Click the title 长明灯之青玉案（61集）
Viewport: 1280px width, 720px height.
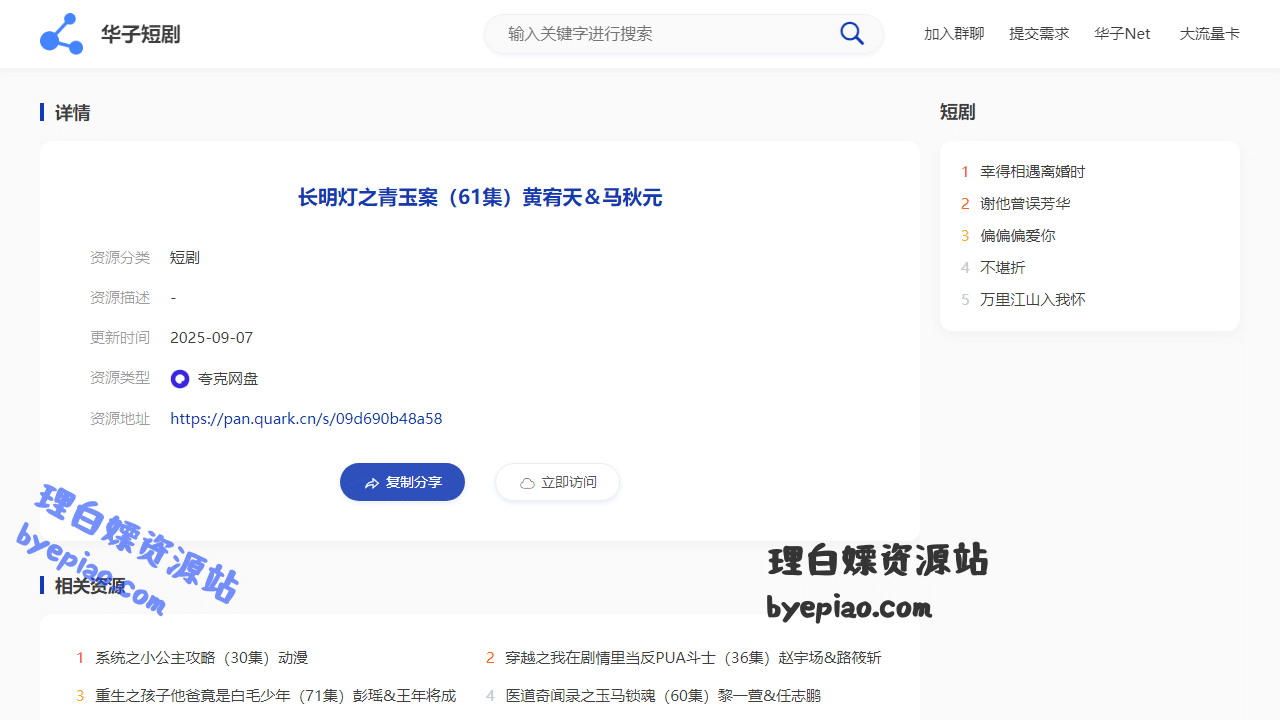[x=480, y=198]
